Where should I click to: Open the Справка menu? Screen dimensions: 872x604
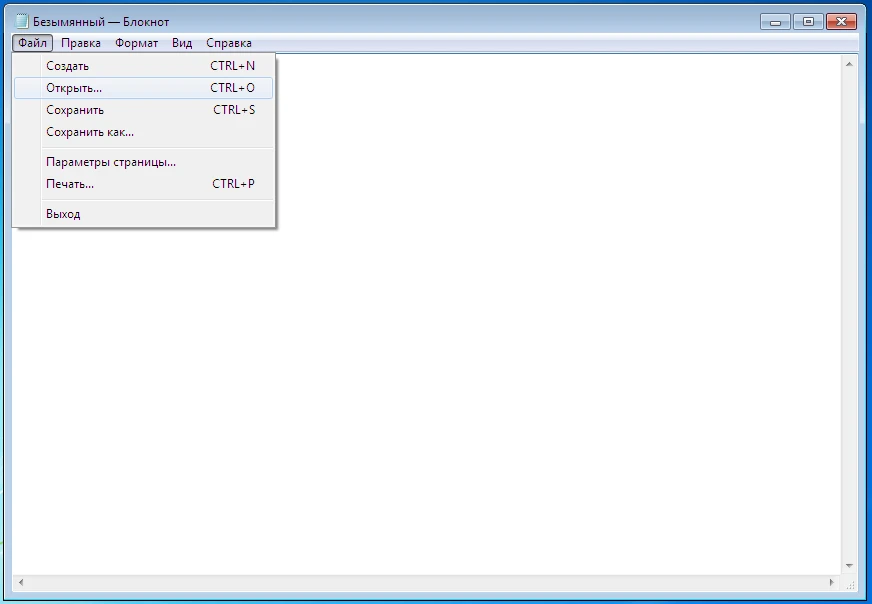[x=229, y=43]
